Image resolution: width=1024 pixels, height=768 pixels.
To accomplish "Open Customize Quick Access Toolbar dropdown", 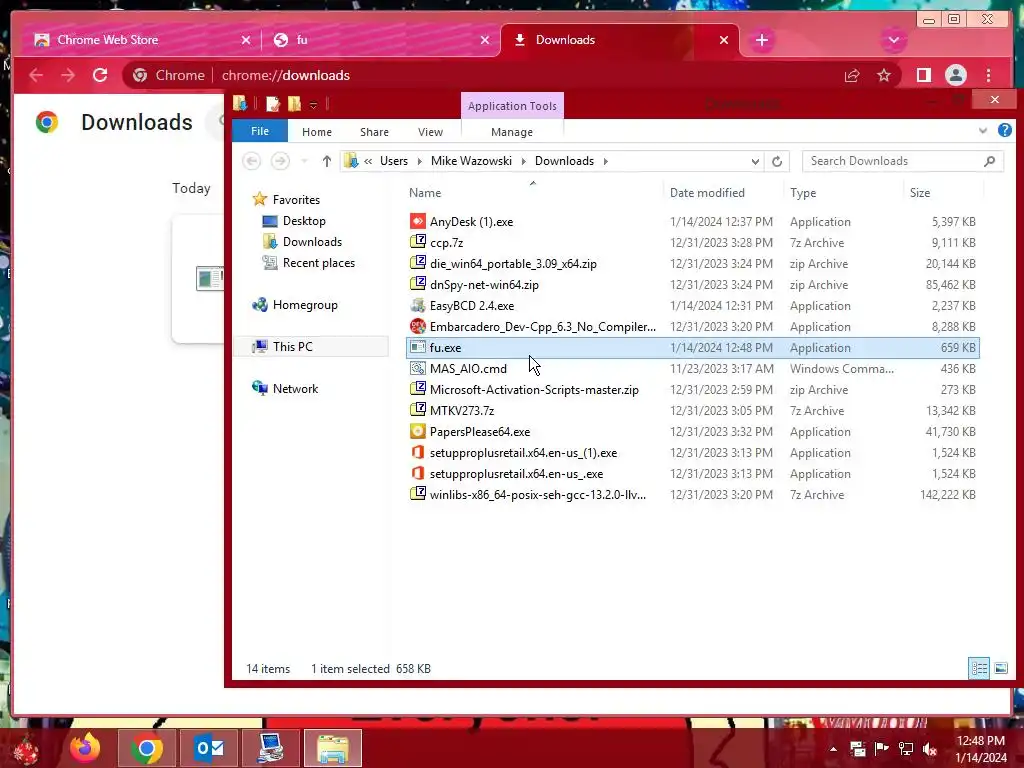I will [x=313, y=104].
